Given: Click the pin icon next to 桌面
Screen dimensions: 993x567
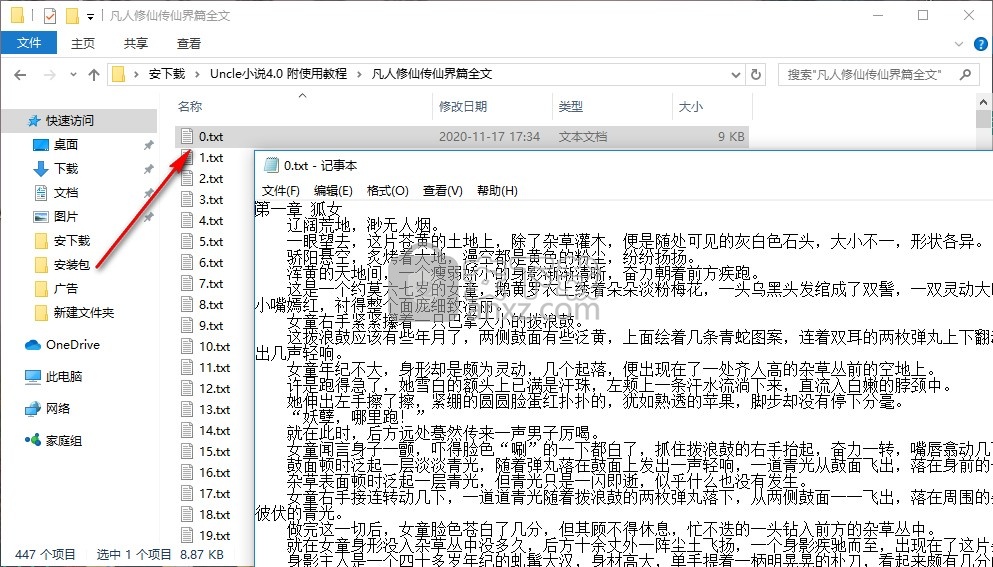Looking at the screenshot, I should coord(148,145).
